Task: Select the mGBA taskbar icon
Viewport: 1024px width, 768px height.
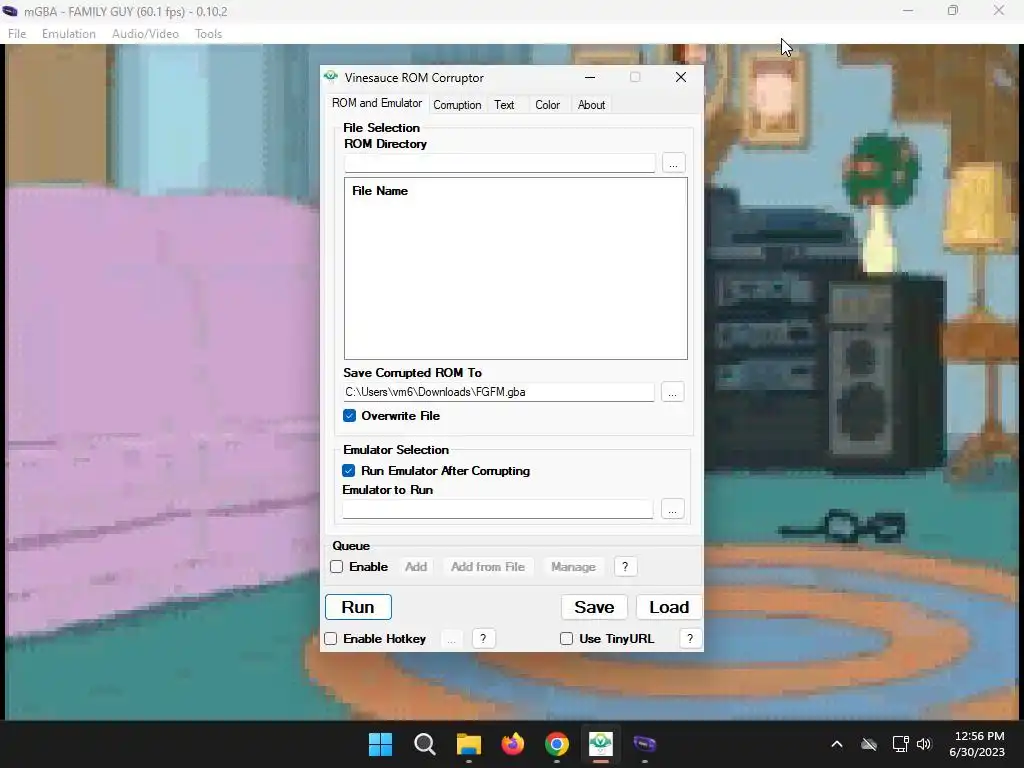Action: [645, 744]
